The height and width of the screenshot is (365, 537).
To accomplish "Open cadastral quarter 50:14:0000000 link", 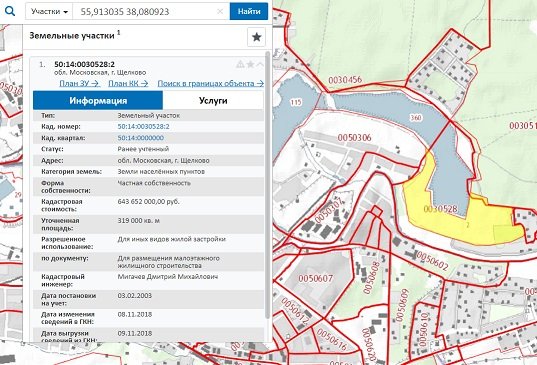I will (x=141, y=138).
